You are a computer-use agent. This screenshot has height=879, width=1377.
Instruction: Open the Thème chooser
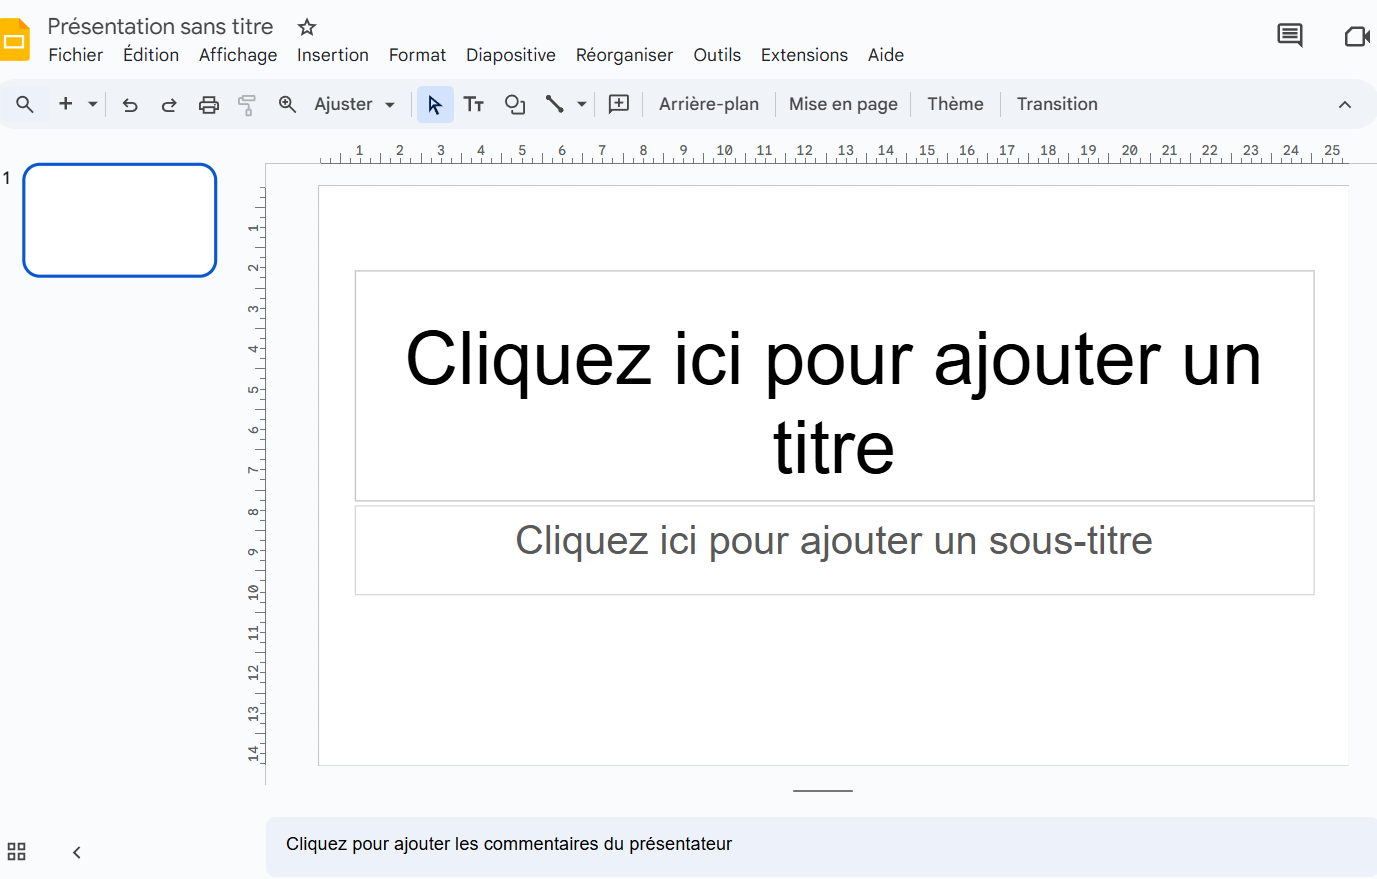pyautogui.click(x=954, y=103)
